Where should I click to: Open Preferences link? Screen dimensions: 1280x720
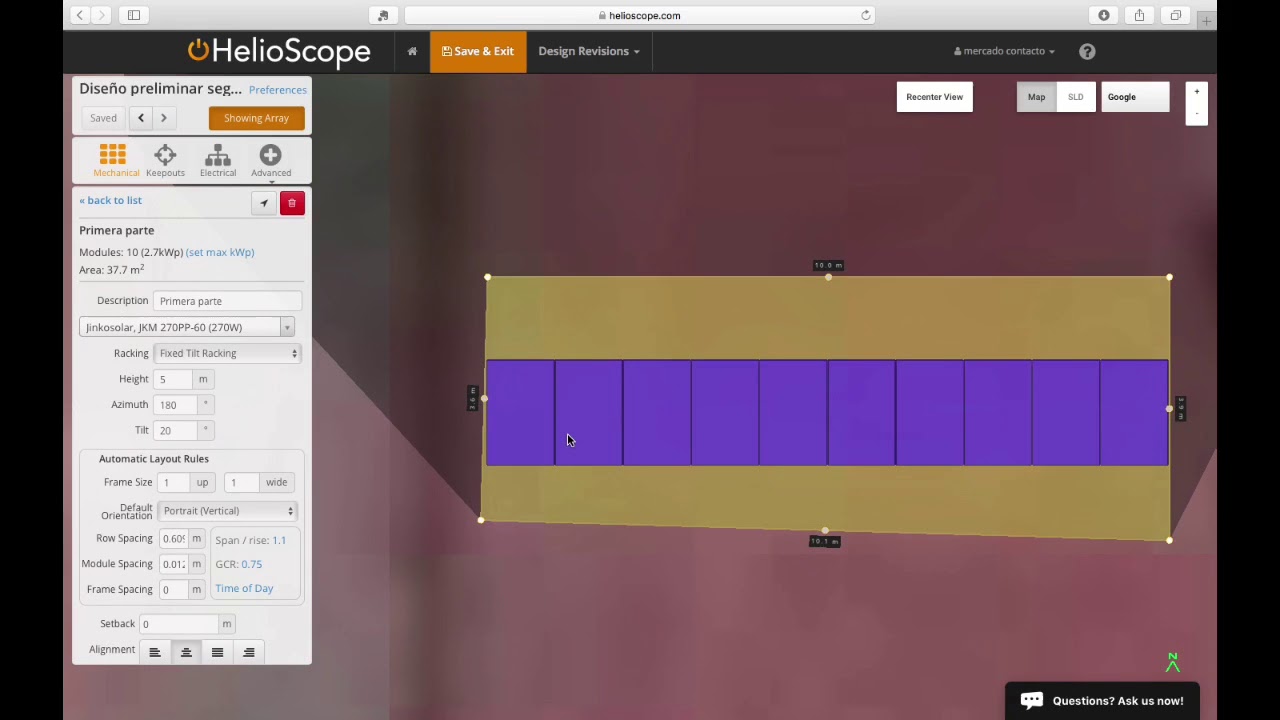[x=278, y=90]
